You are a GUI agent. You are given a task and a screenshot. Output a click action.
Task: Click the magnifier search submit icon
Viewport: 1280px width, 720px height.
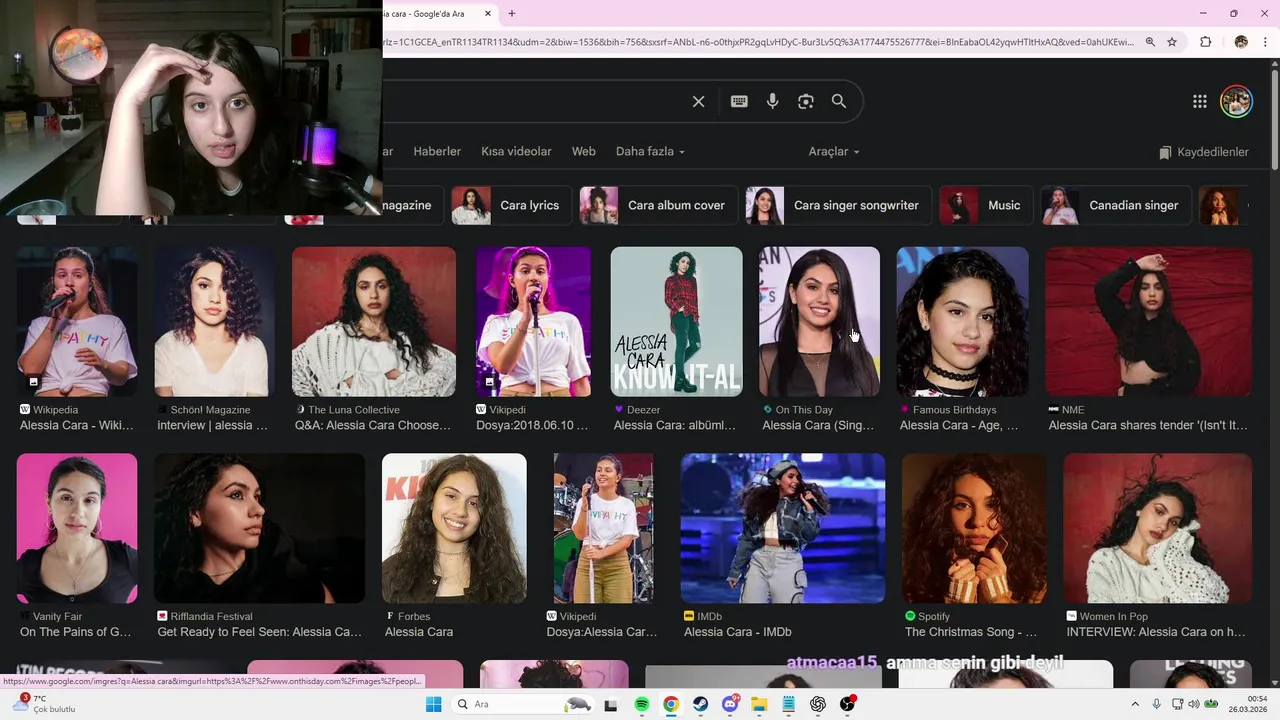pos(839,101)
